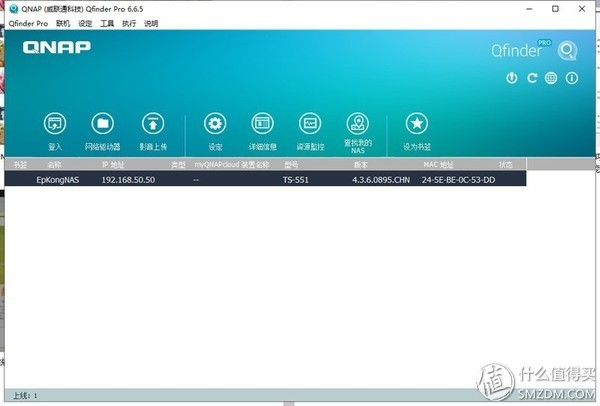Image resolution: width=600 pixels, height=406 pixels.
Task: Close the Qfinder Pro window
Action: pos(582,9)
